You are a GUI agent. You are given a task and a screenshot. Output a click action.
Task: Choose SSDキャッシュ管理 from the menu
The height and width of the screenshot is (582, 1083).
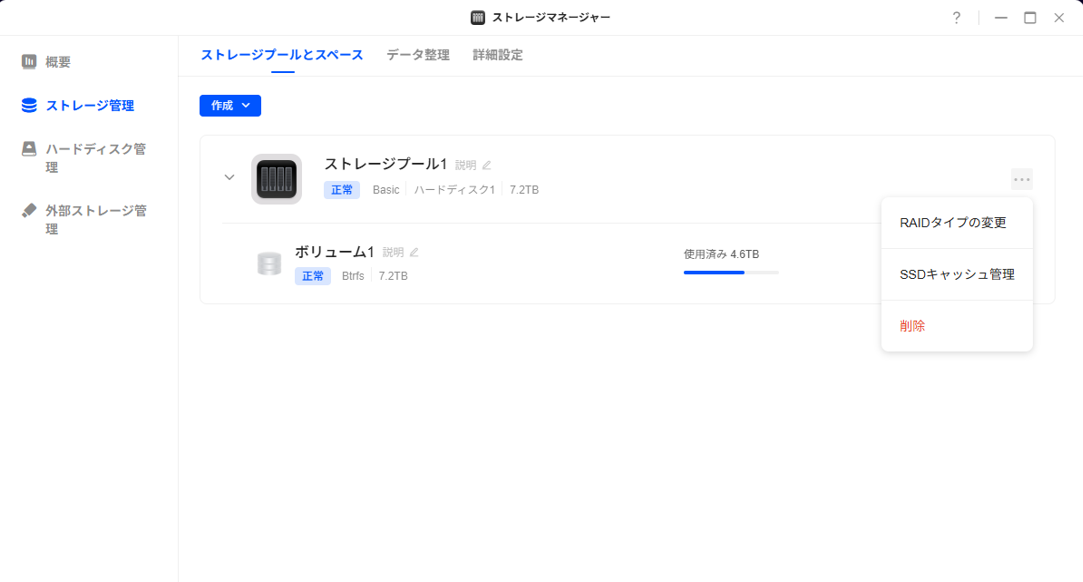click(957, 275)
